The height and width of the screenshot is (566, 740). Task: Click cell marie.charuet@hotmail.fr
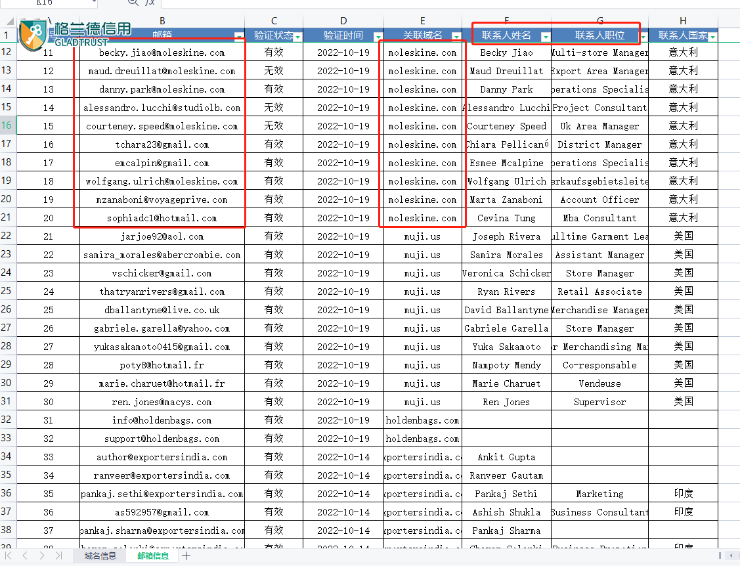pos(162,383)
